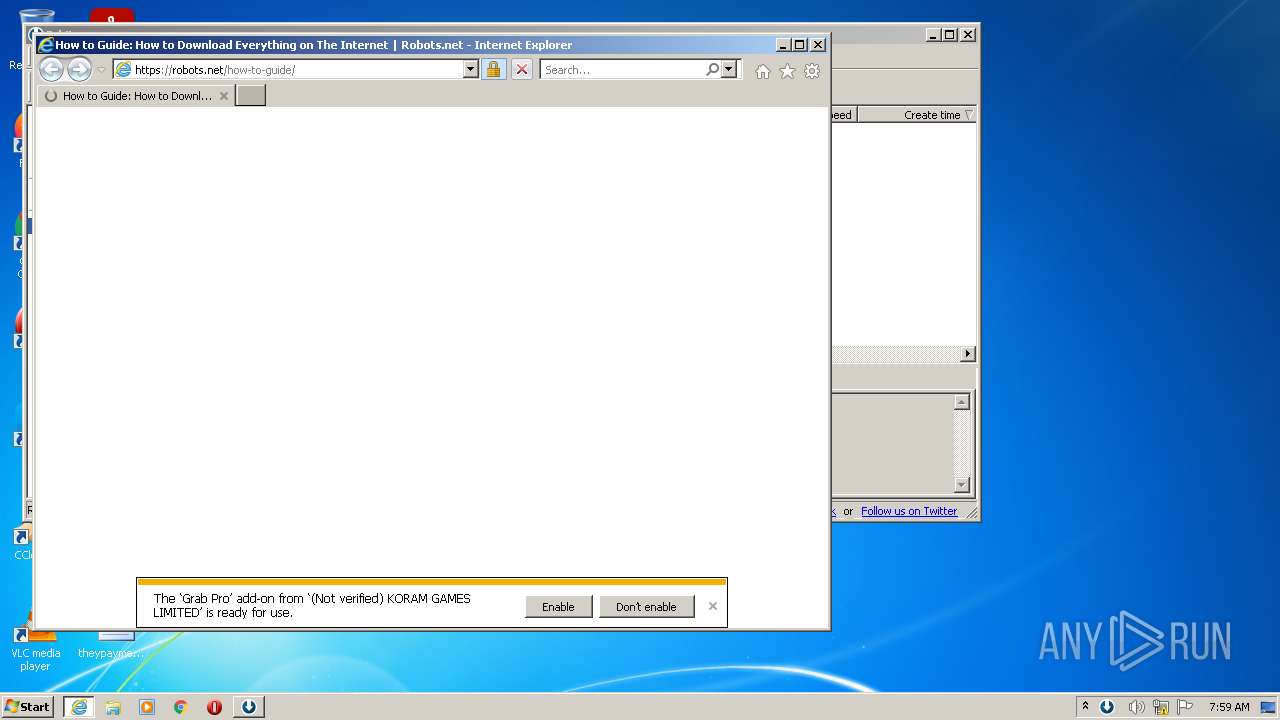Viewport: 1280px width, 720px height.
Task: Open the clock showing 7:59 AM
Action: 1229,707
